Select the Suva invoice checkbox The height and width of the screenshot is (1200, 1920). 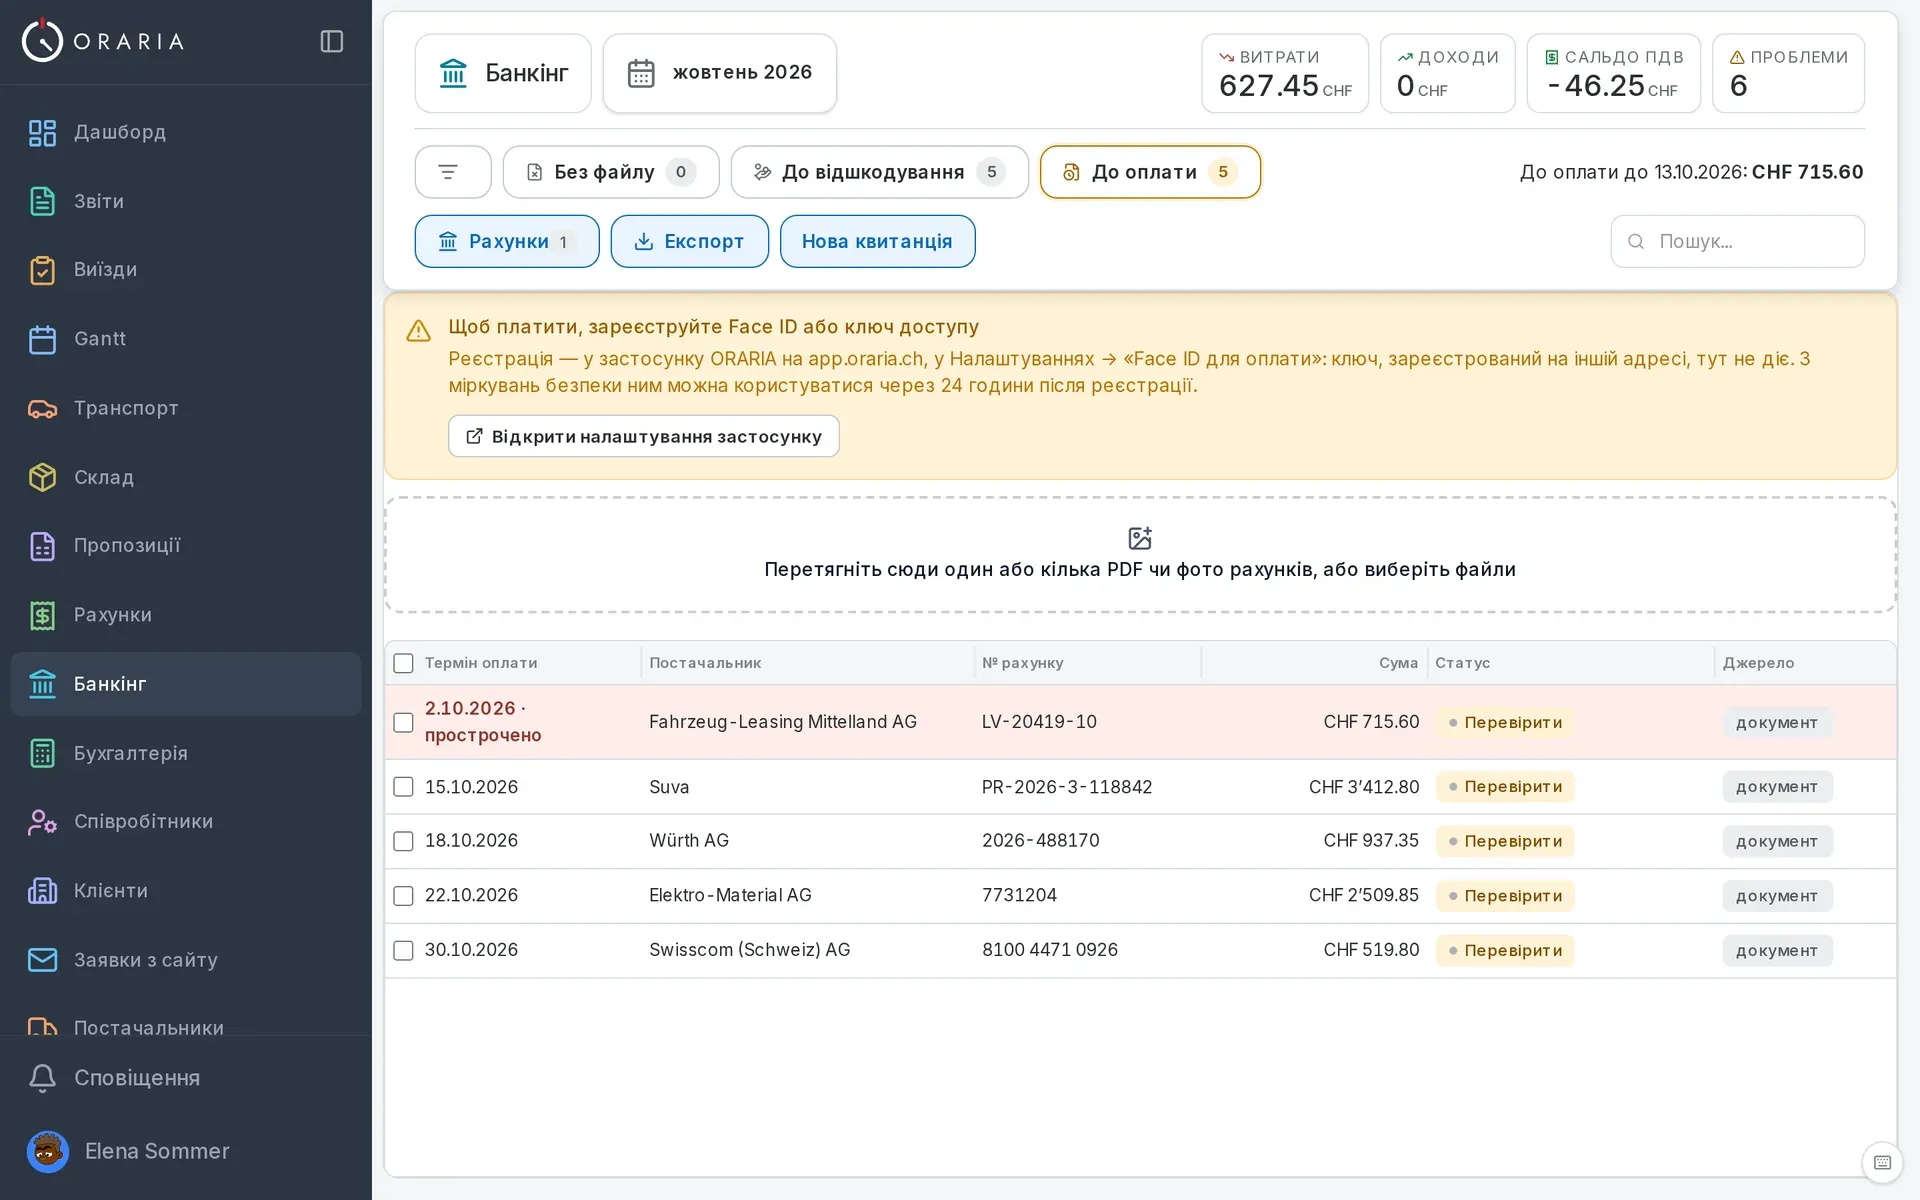coord(403,787)
